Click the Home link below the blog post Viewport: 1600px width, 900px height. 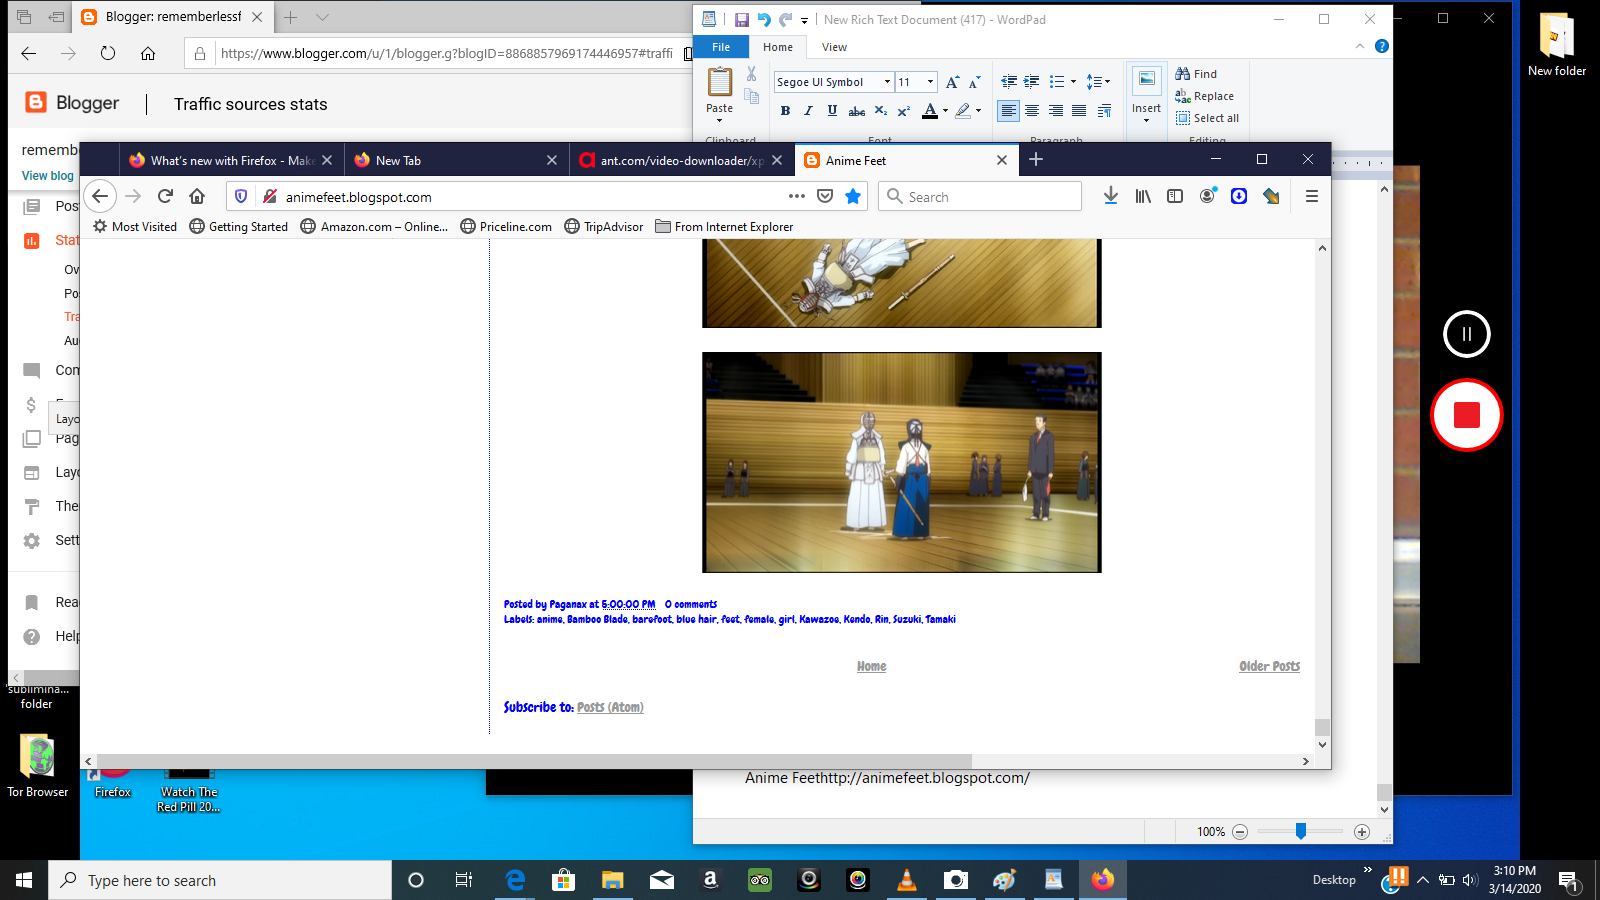[871, 666]
